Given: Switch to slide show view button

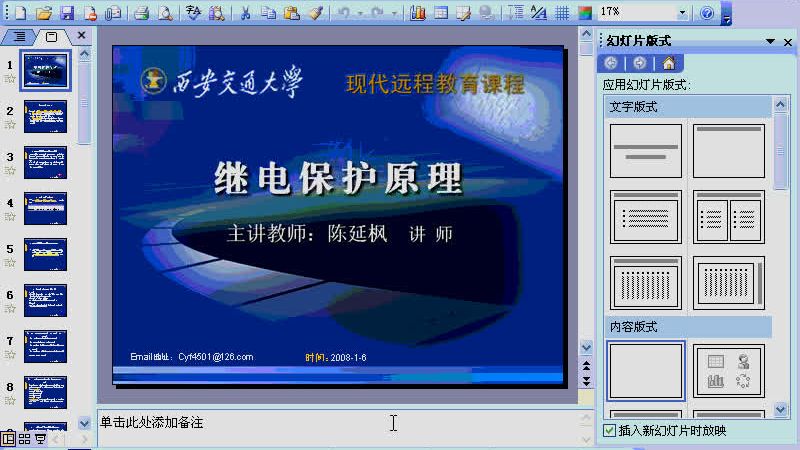Looking at the screenshot, I should tap(40, 439).
